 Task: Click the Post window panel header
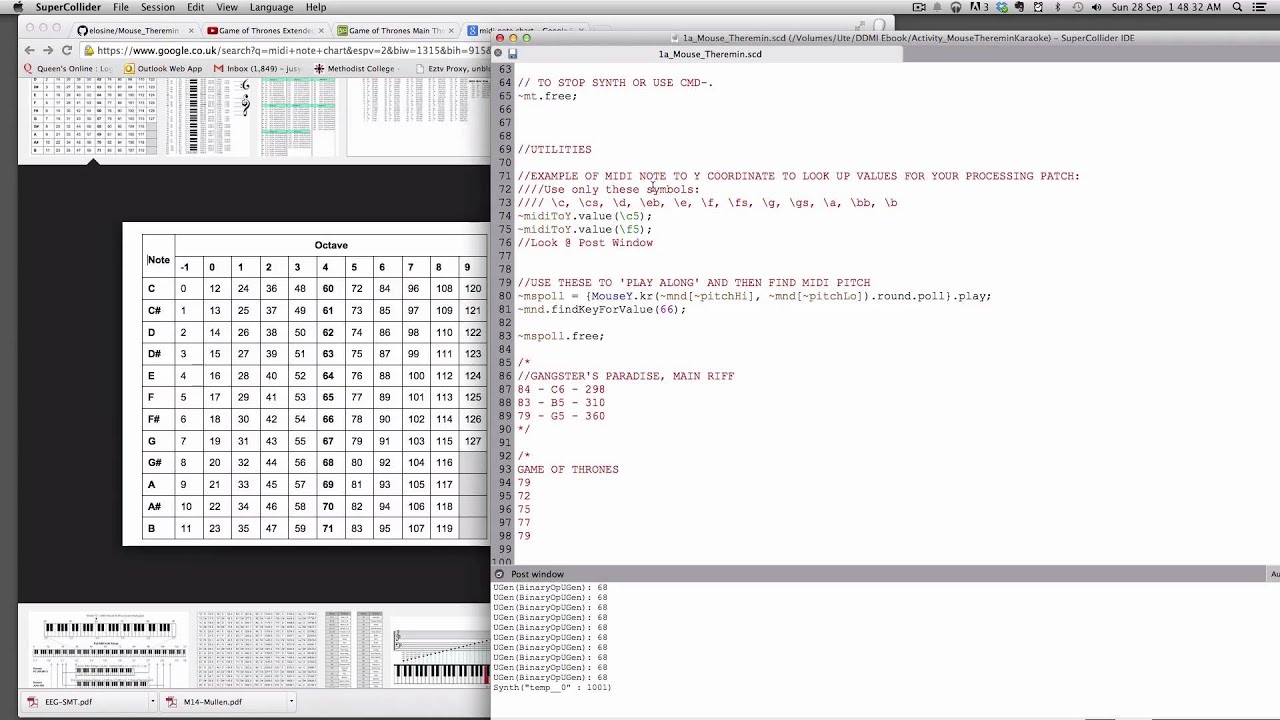pyautogui.click(x=885, y=574)
